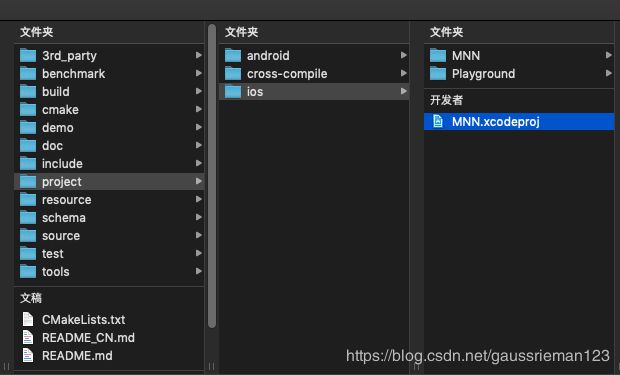620x375 pixels.
Task: Click the 'include' folder name
Action: pos(62,163)
